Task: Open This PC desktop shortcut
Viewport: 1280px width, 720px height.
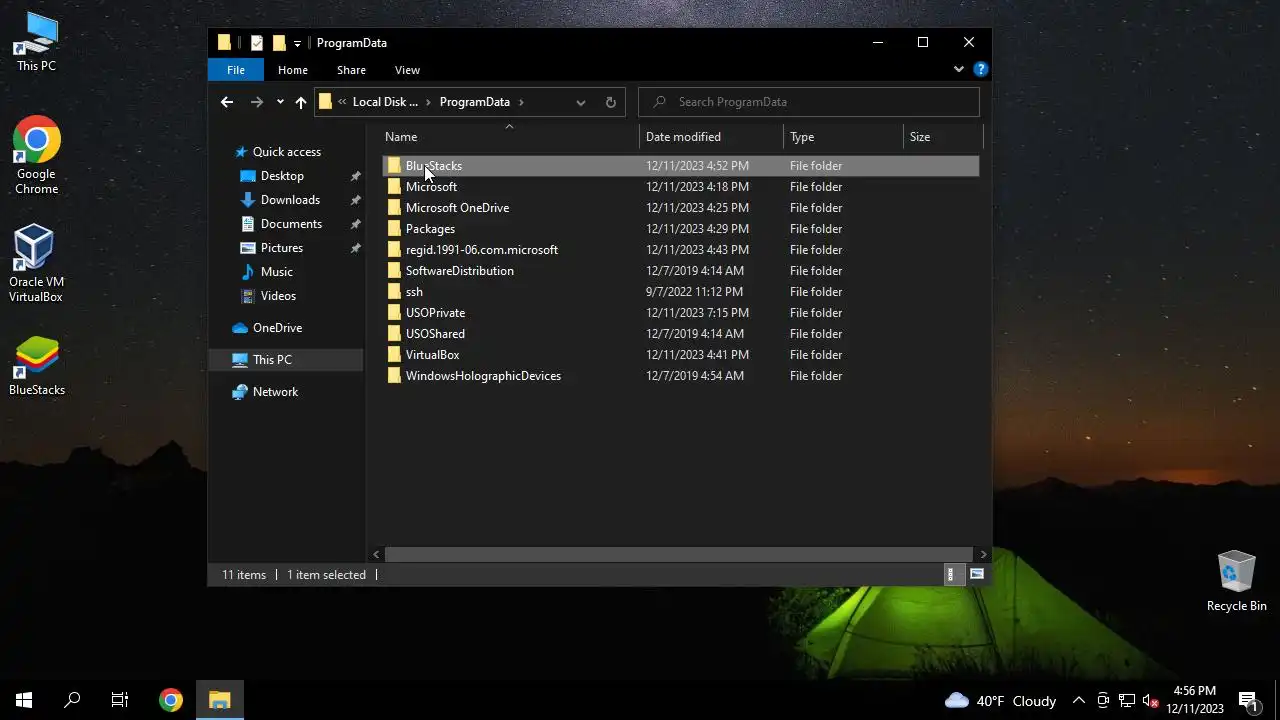Action: [x=37, y=42]
